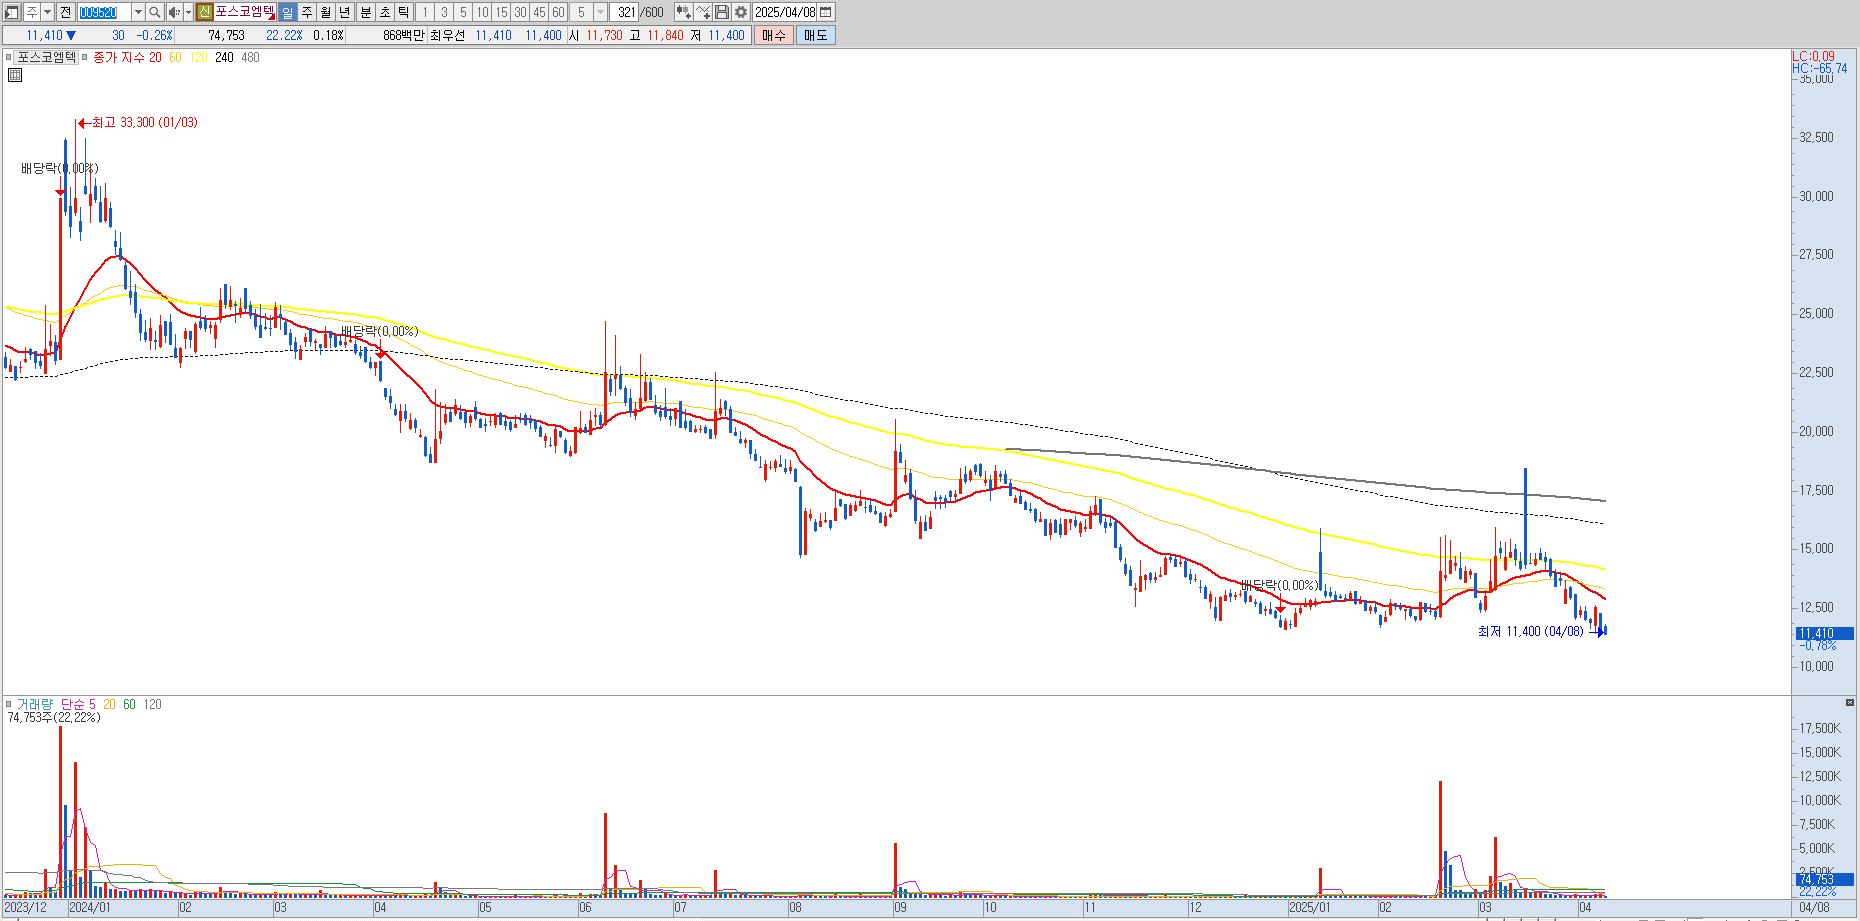Viewport: 1860px width, 921px height.
Task: Click the green 신 badge icon
Action: 204,12
